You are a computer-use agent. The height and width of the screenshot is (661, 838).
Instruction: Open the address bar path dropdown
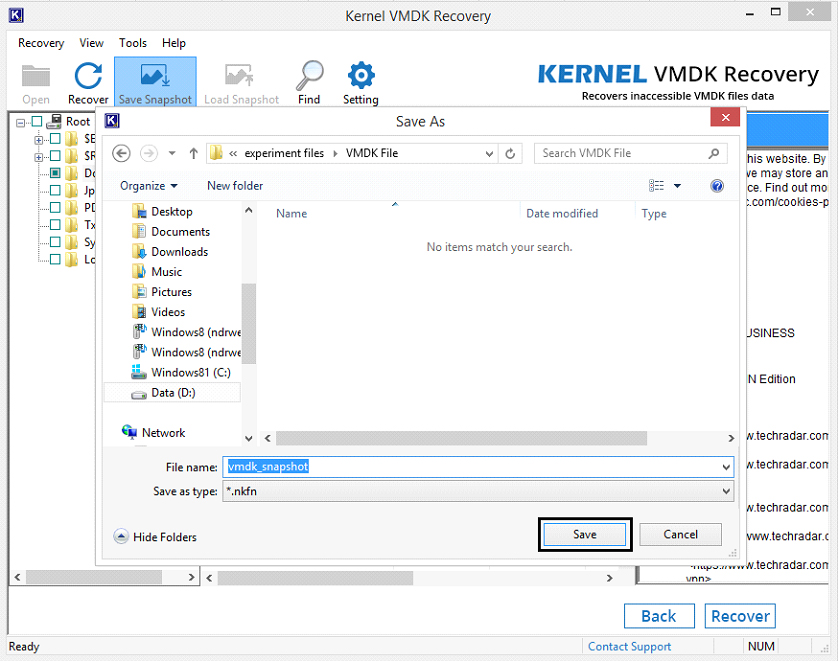(489, 154)
